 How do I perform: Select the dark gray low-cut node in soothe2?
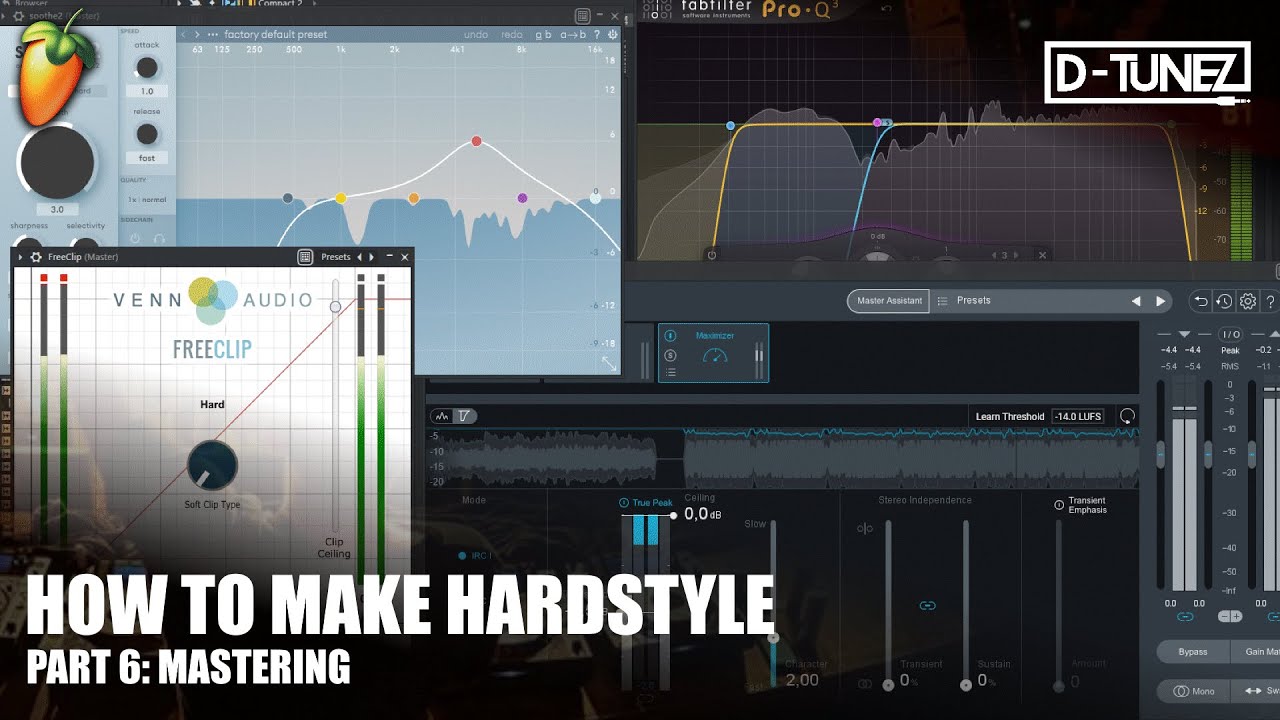tap(288, 198)
